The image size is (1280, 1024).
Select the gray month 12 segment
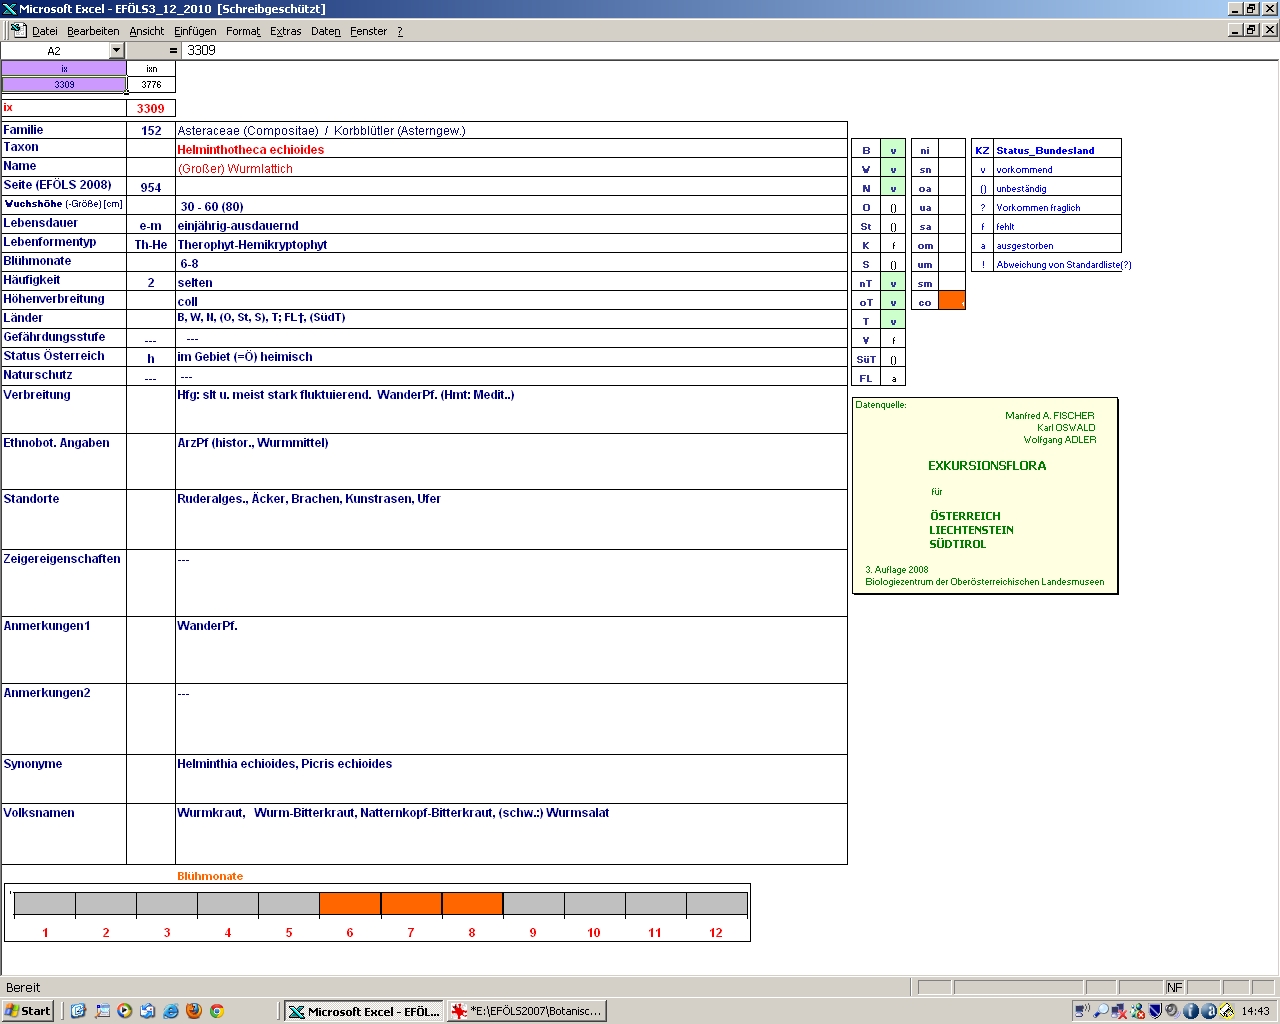coord(716,904)
